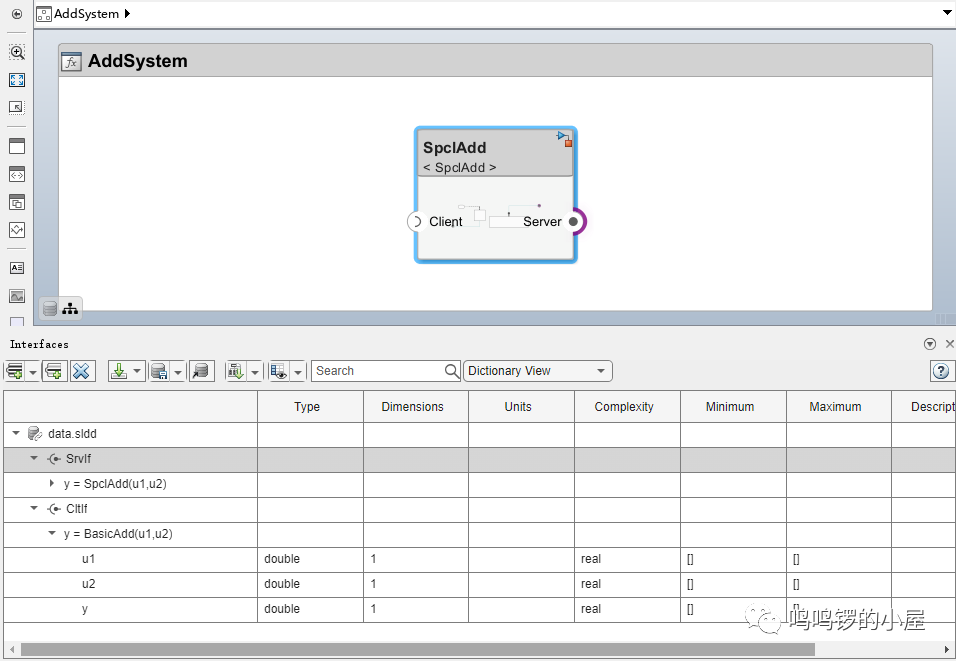Collapse y = BasicAdd(u1,u2) row
Image resolution: width=956 pixels, height=661 pixels.
tap(52, 534)
